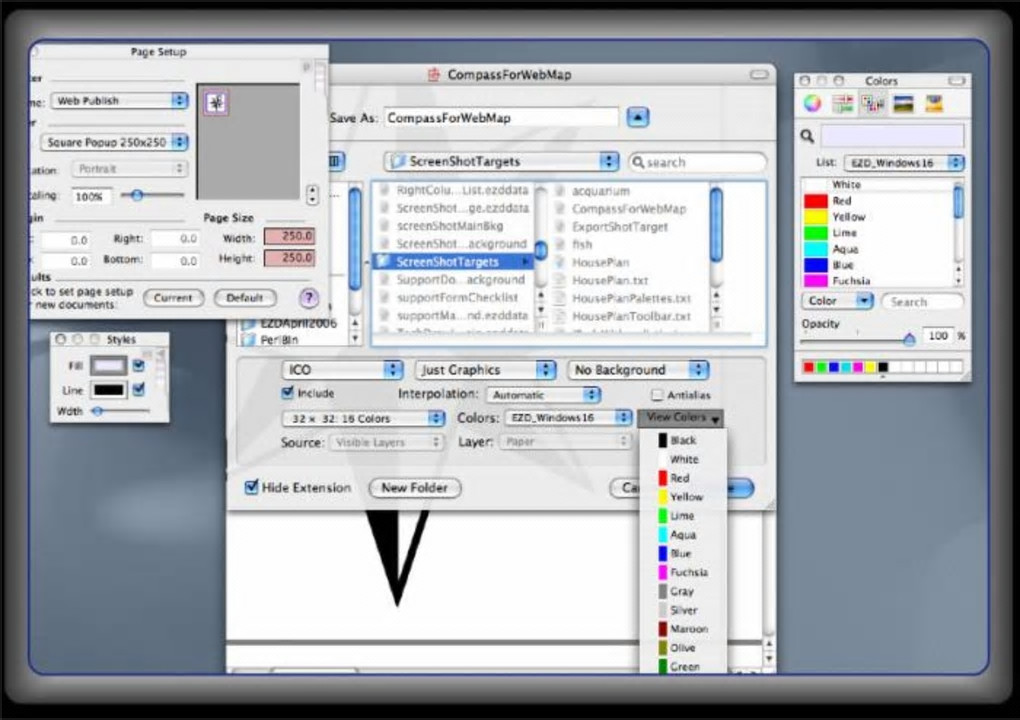The height and width of the screenshot is (720, 1020).
Task: Open the ICO format dropdown
Action: tap(342, 369)
